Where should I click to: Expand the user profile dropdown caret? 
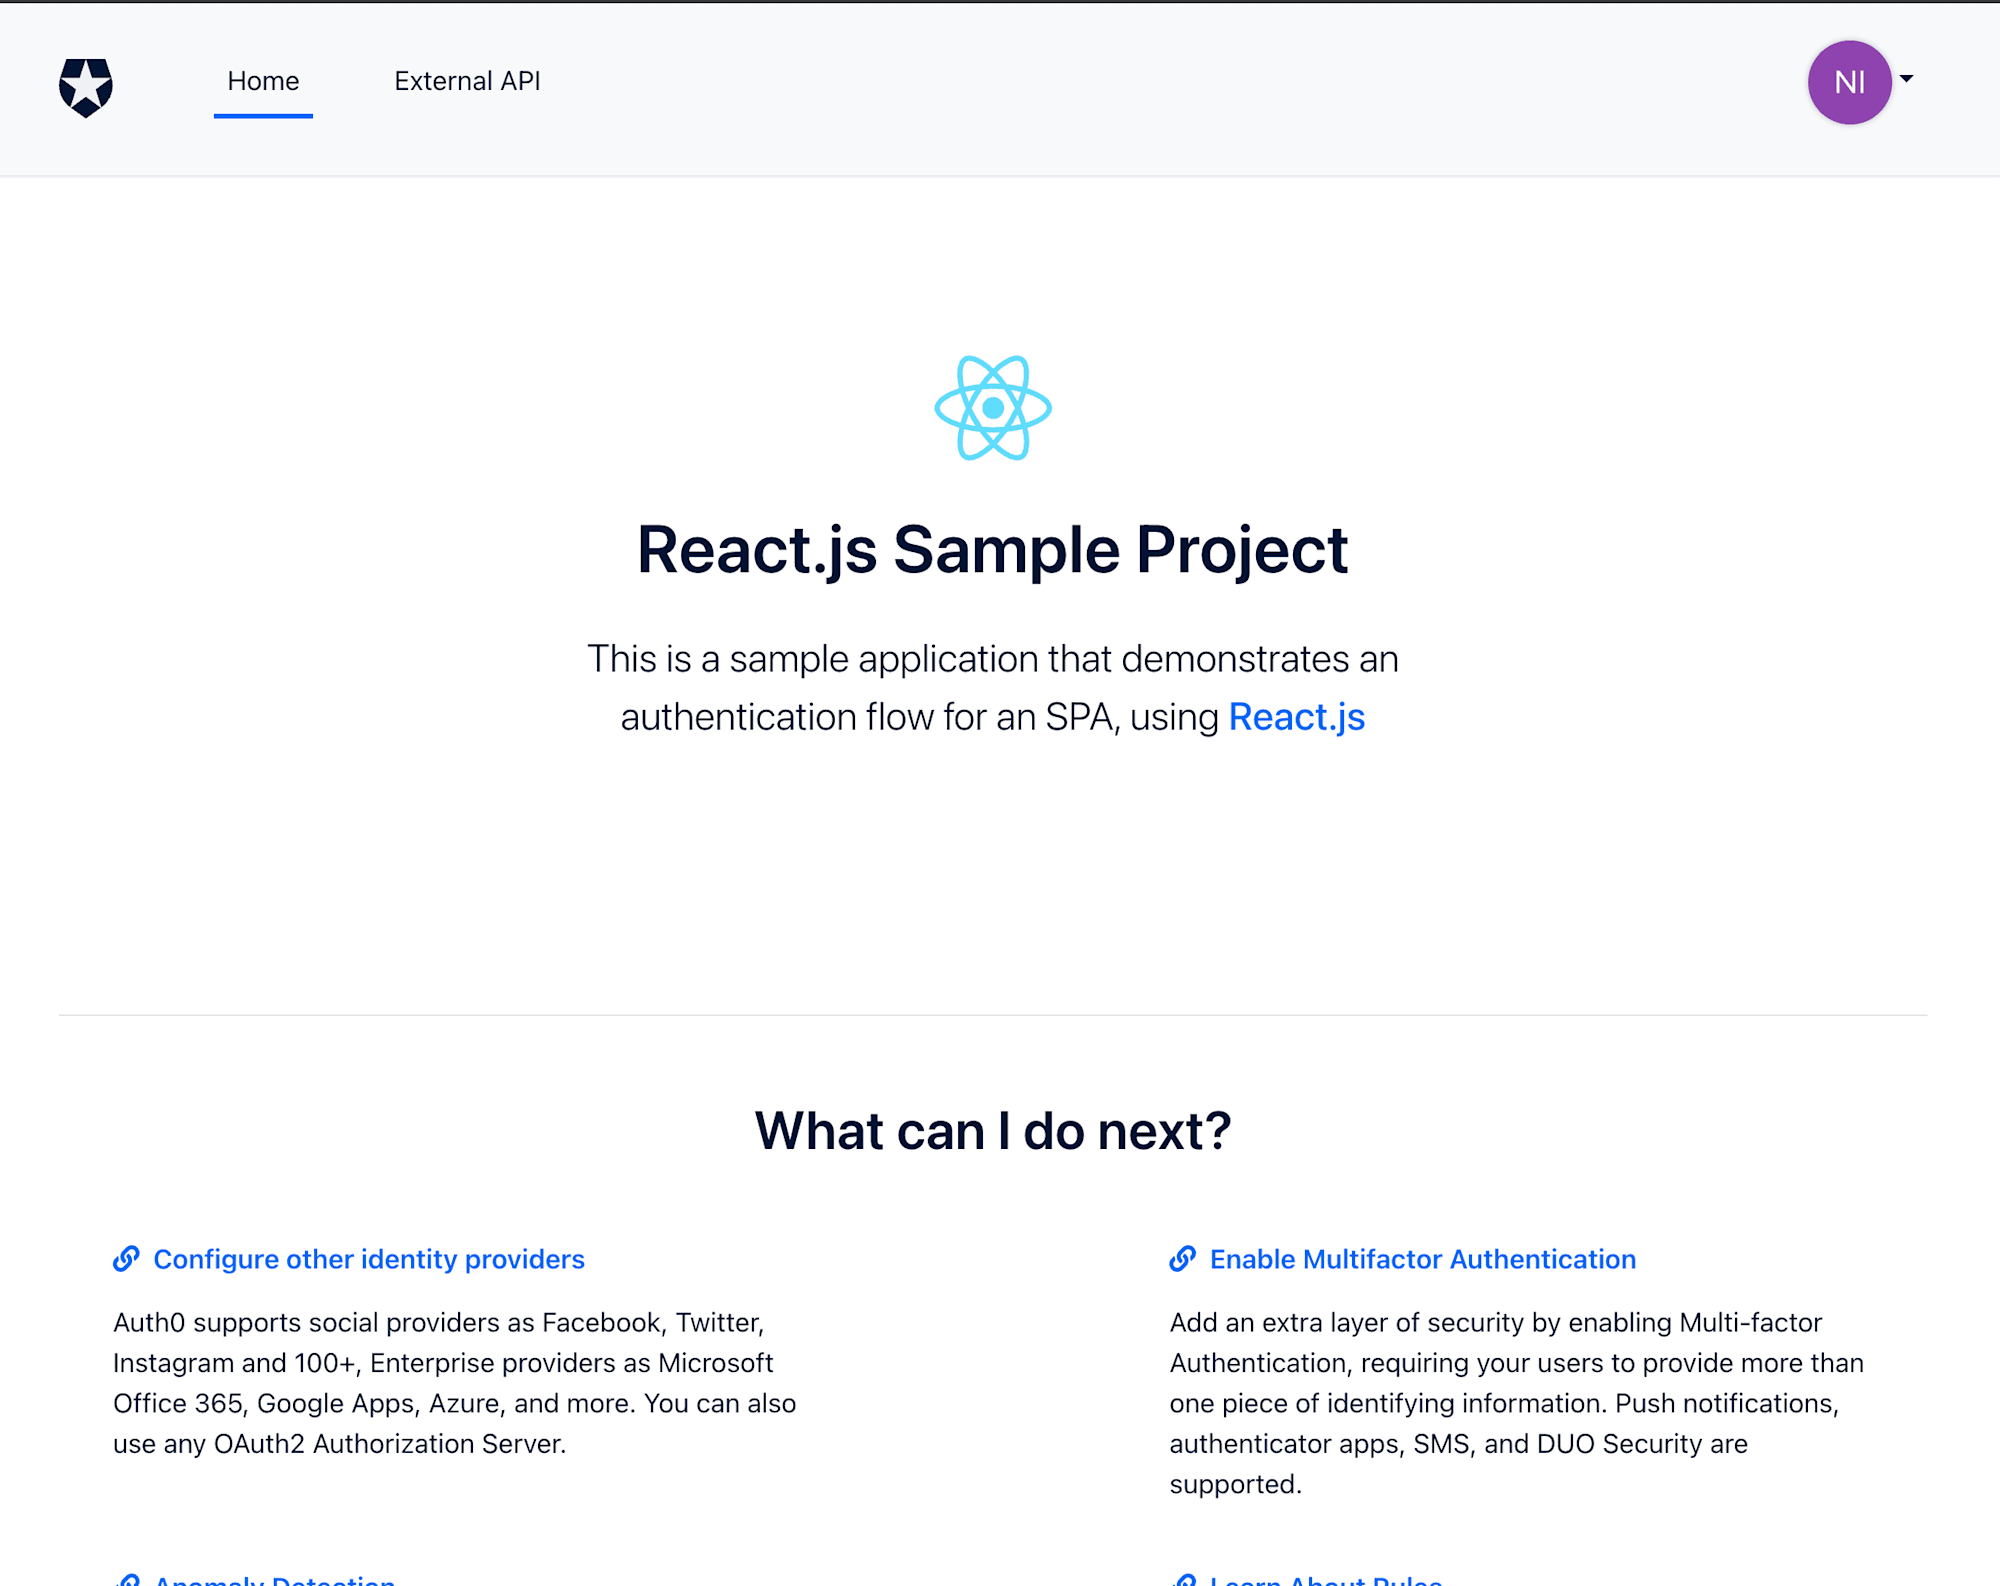point(1906,79)
